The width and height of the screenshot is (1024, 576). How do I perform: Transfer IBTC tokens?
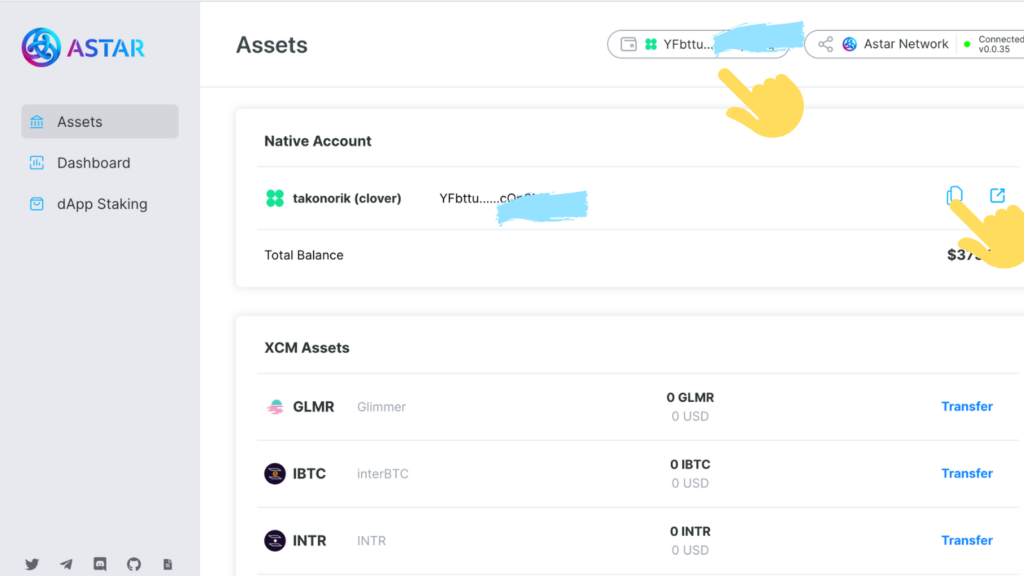coord(967,473)
